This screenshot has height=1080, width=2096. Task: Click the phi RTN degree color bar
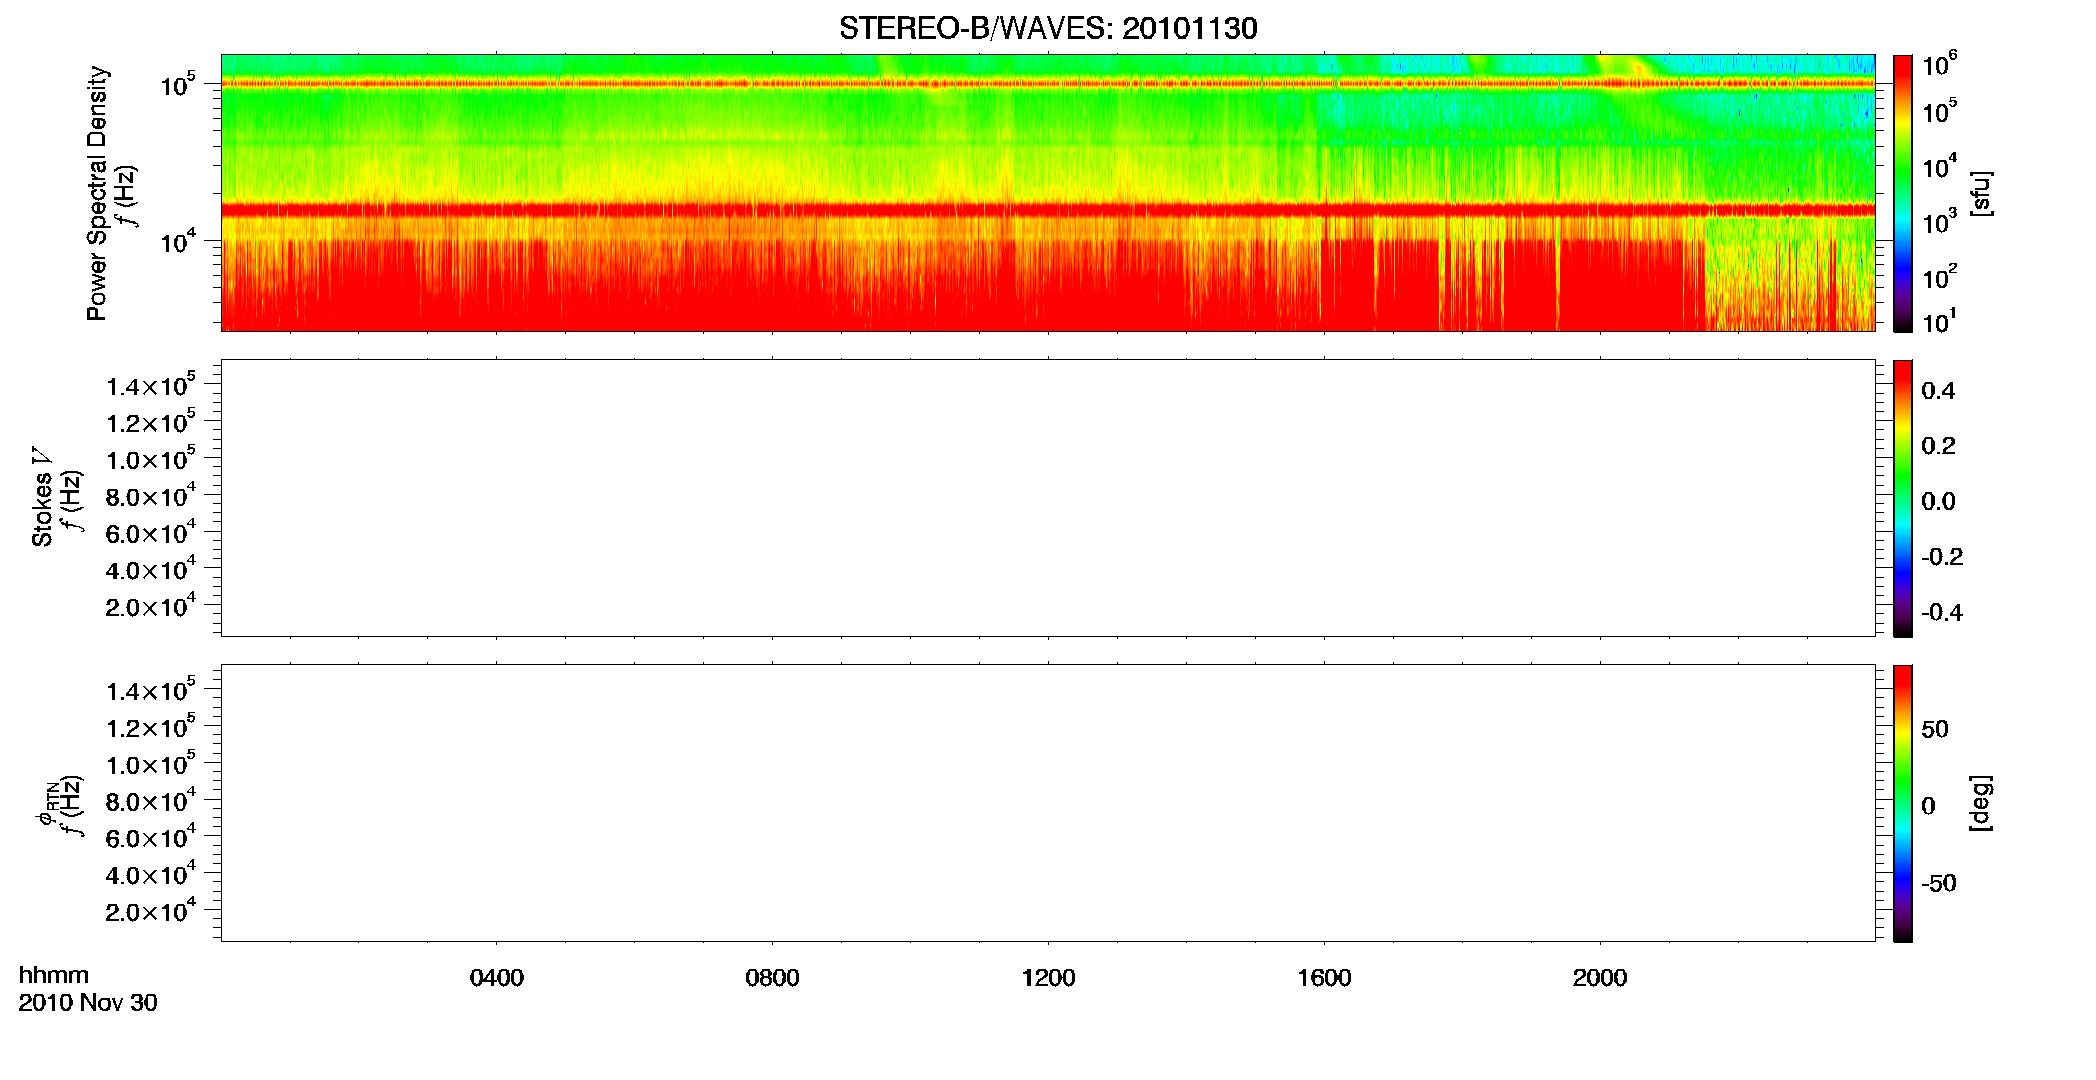point(1903,803)
